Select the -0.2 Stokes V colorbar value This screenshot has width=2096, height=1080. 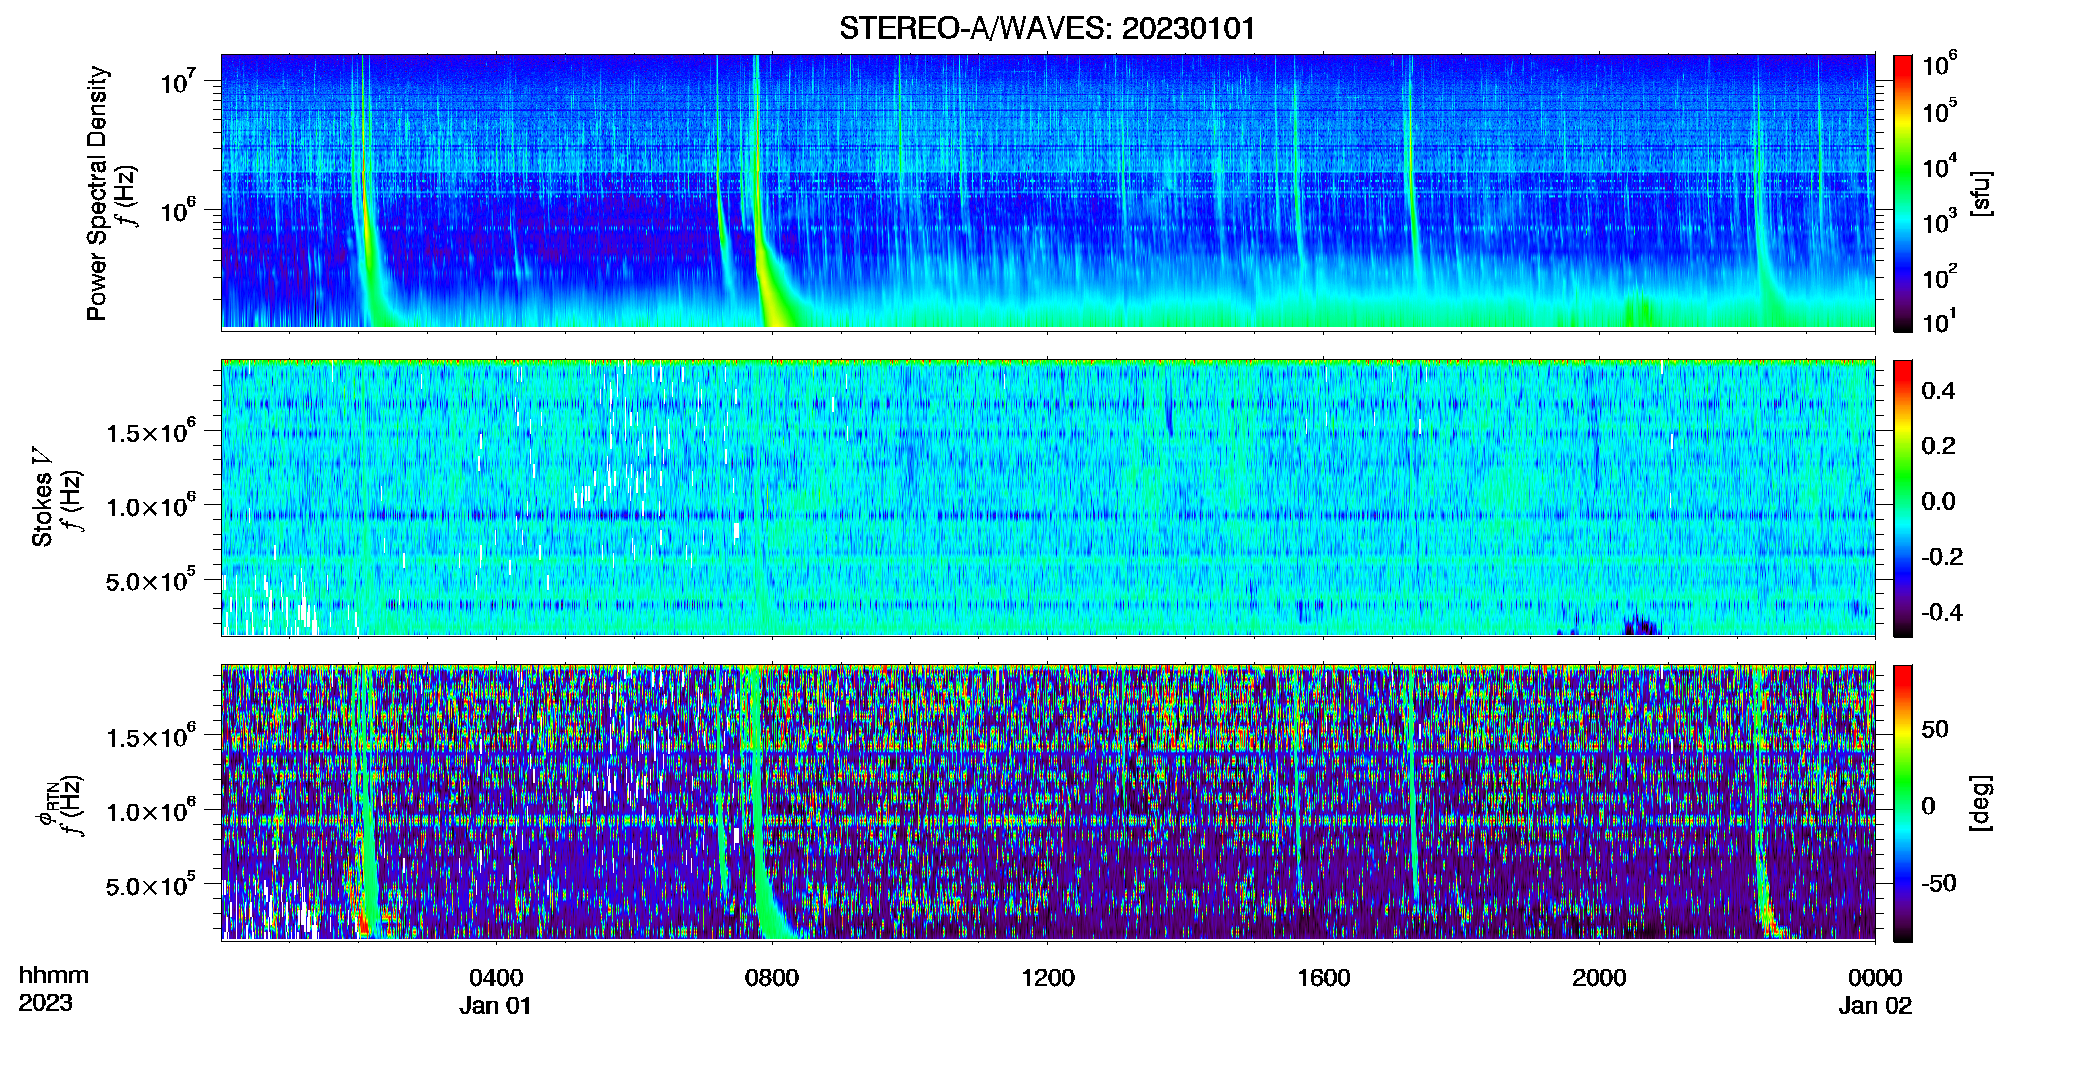tap(1942, 557)
